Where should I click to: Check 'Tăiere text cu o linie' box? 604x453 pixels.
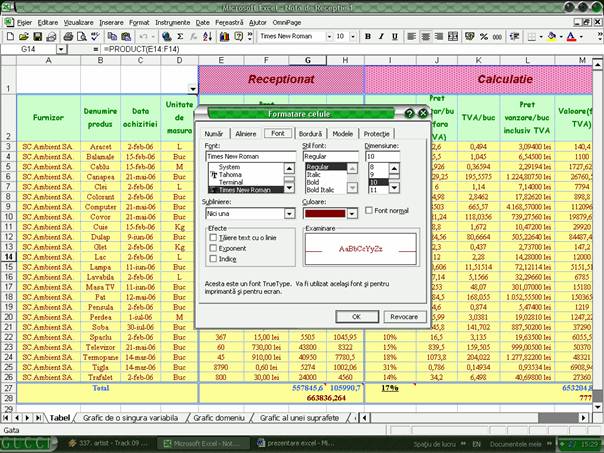point(213,238)
